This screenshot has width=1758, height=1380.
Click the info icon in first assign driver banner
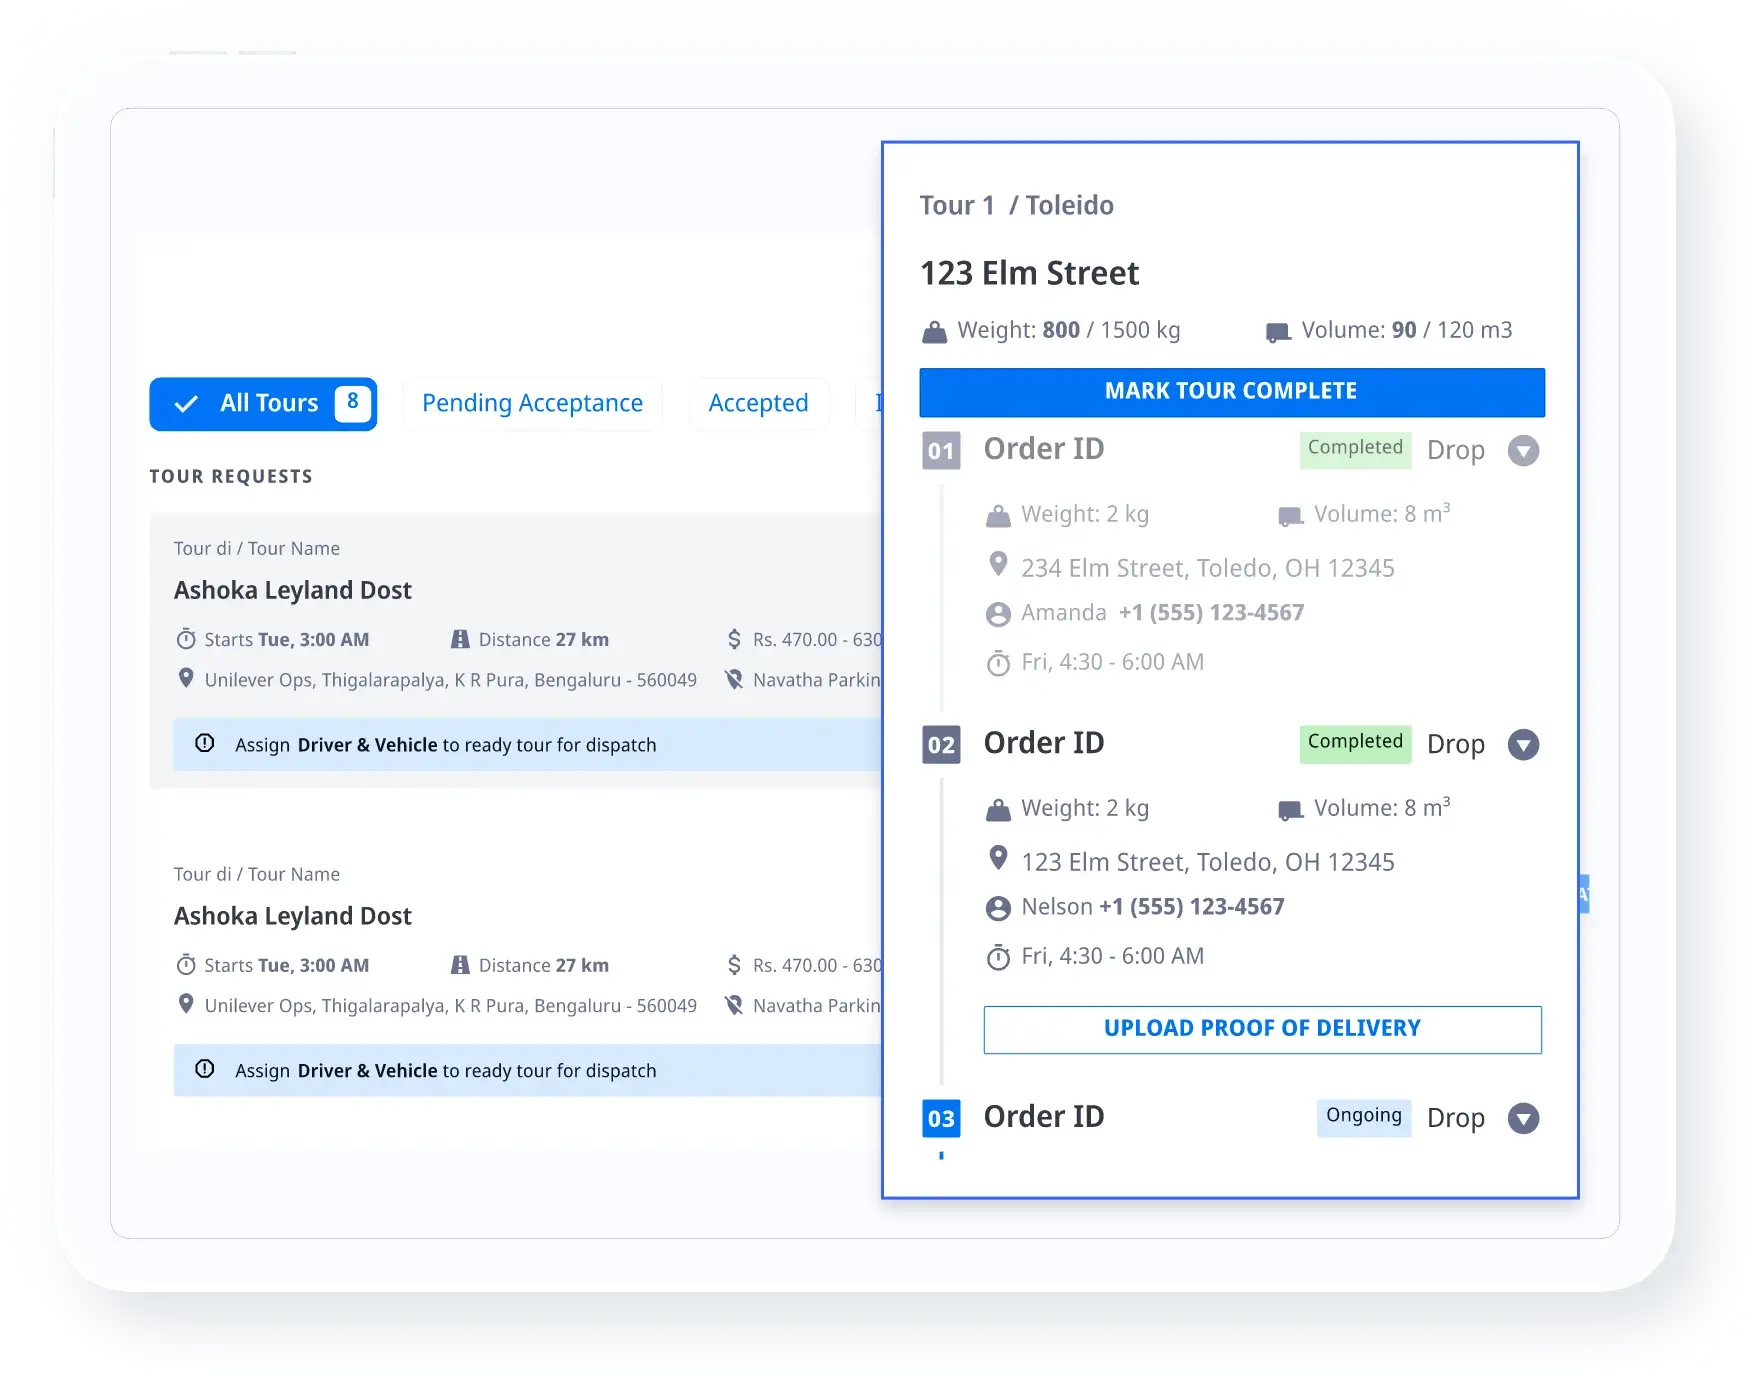pos(205,744)
